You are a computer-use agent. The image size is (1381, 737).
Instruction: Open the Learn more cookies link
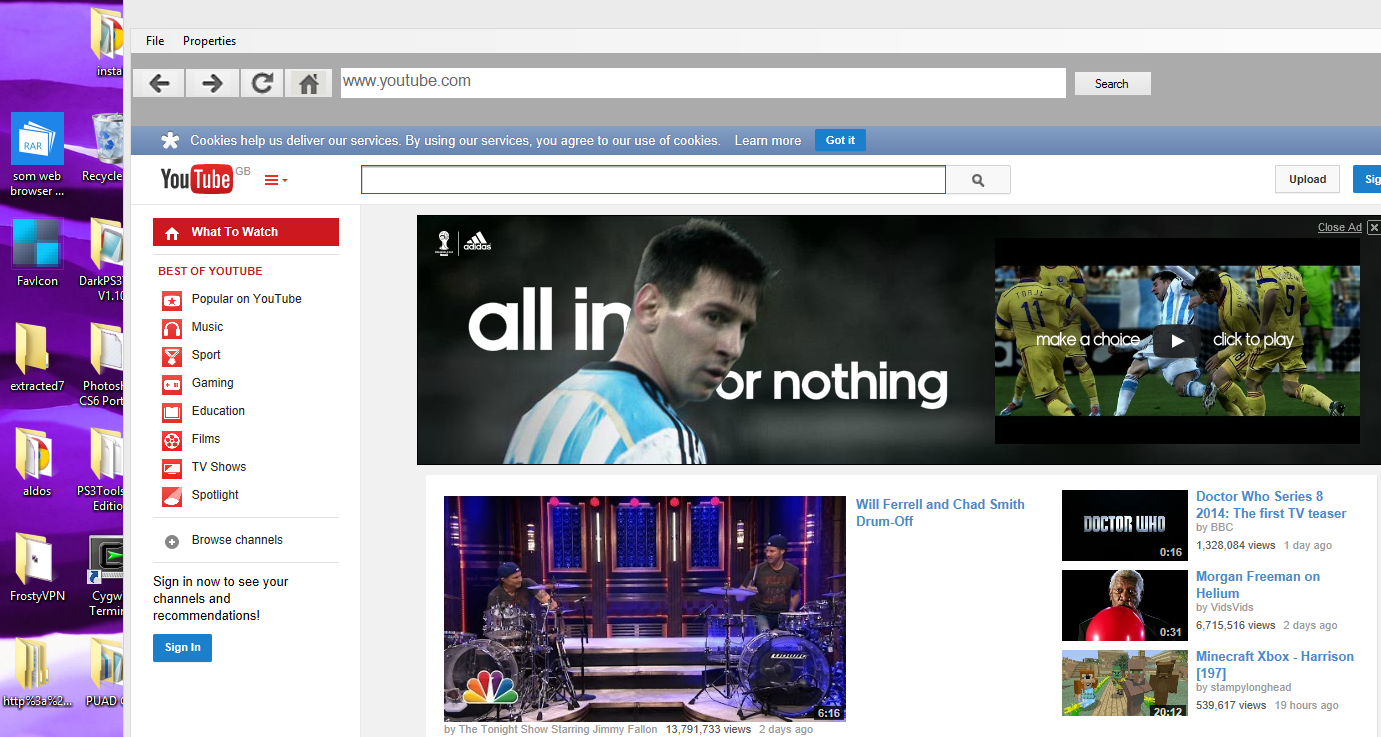(x=768, y=141)
